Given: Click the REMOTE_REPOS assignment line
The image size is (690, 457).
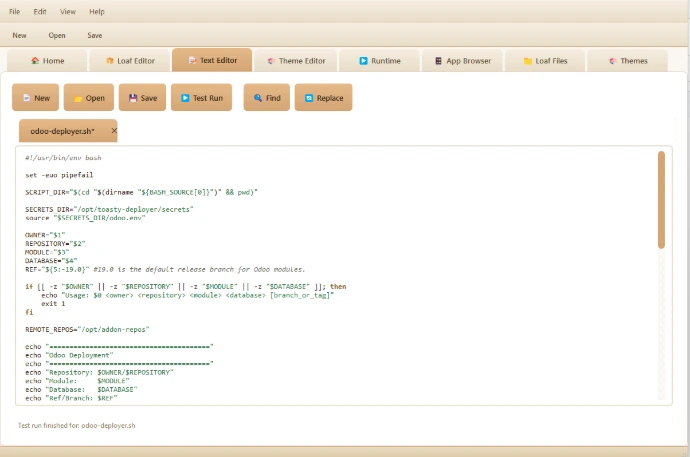Looking at the screenshot, I should point(87,329).
